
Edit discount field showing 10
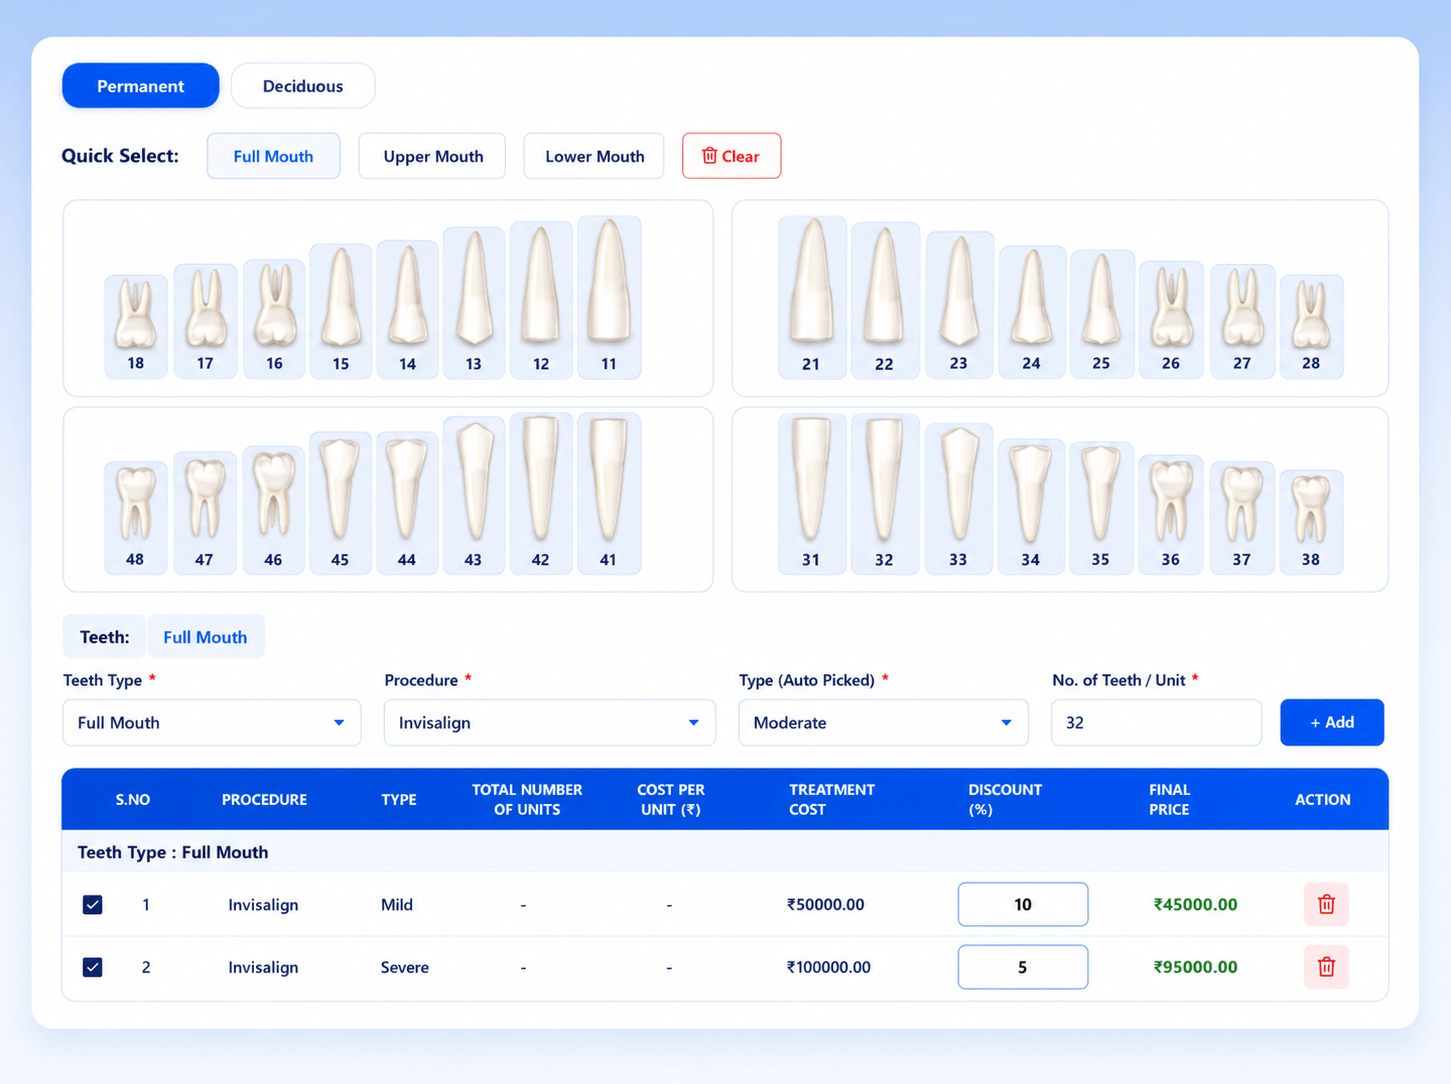click(1023, 904)
